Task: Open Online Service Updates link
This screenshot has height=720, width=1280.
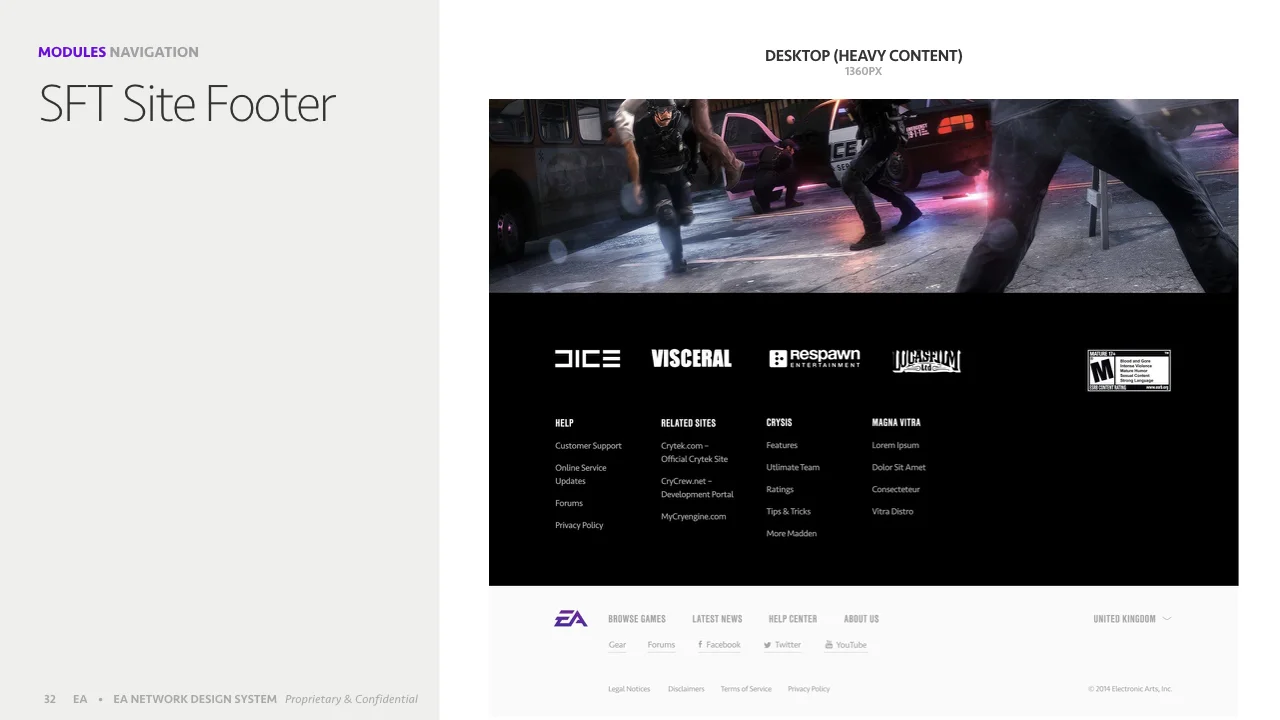Action: pos(581,475)
